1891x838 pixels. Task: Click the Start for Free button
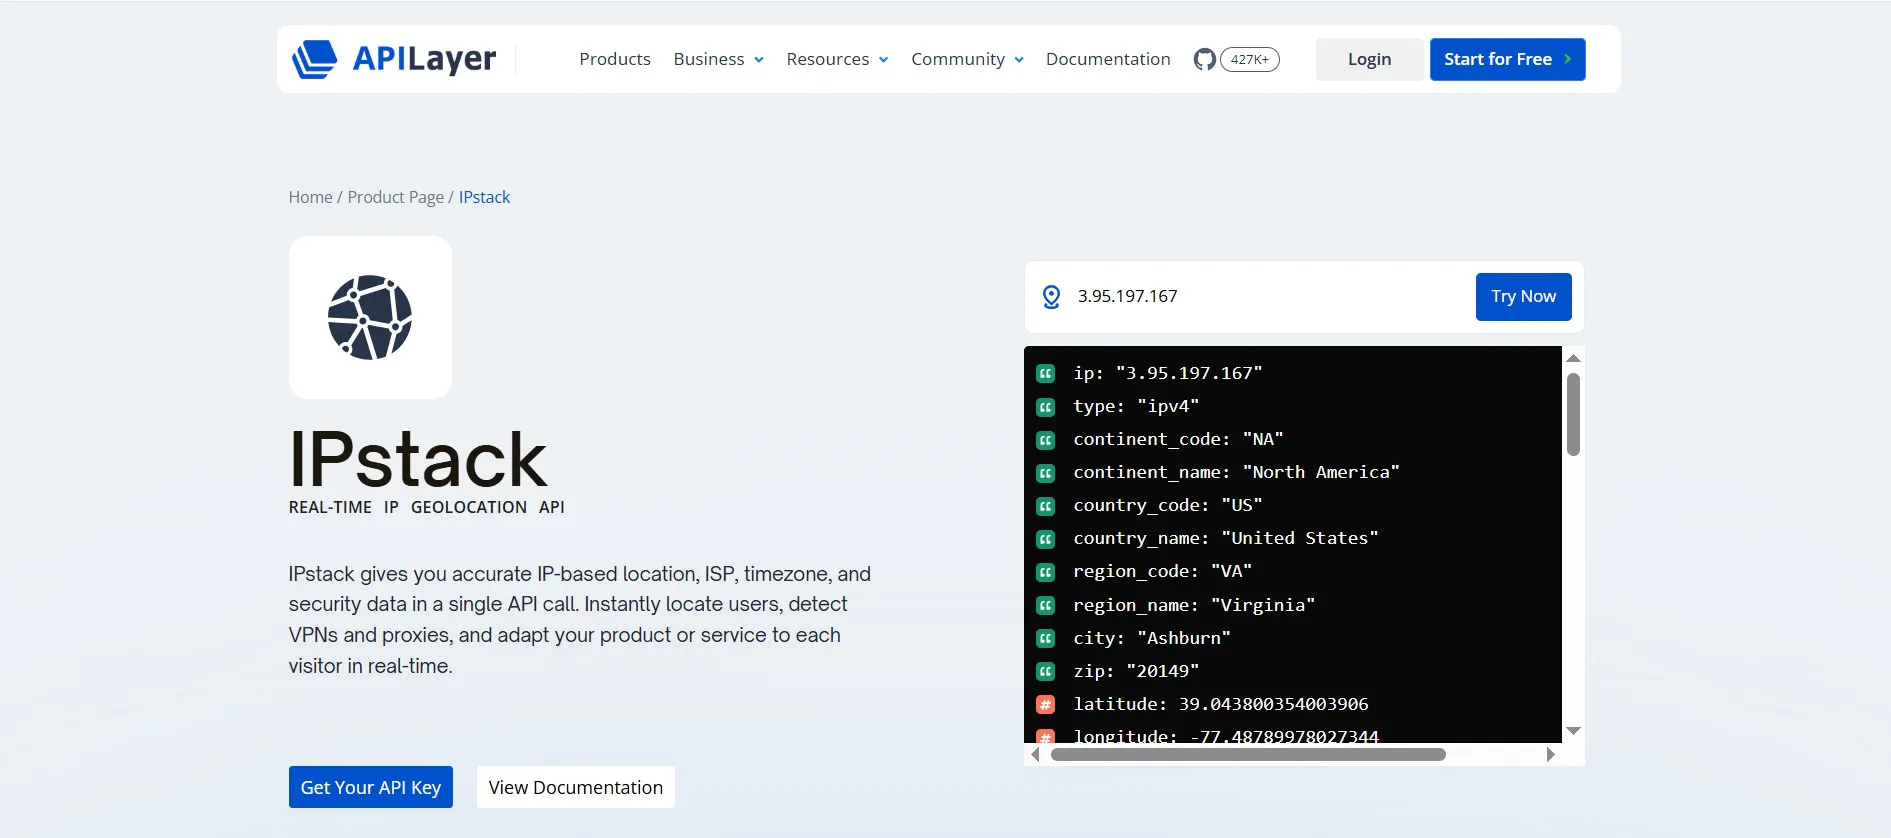tap(1507, 59)
